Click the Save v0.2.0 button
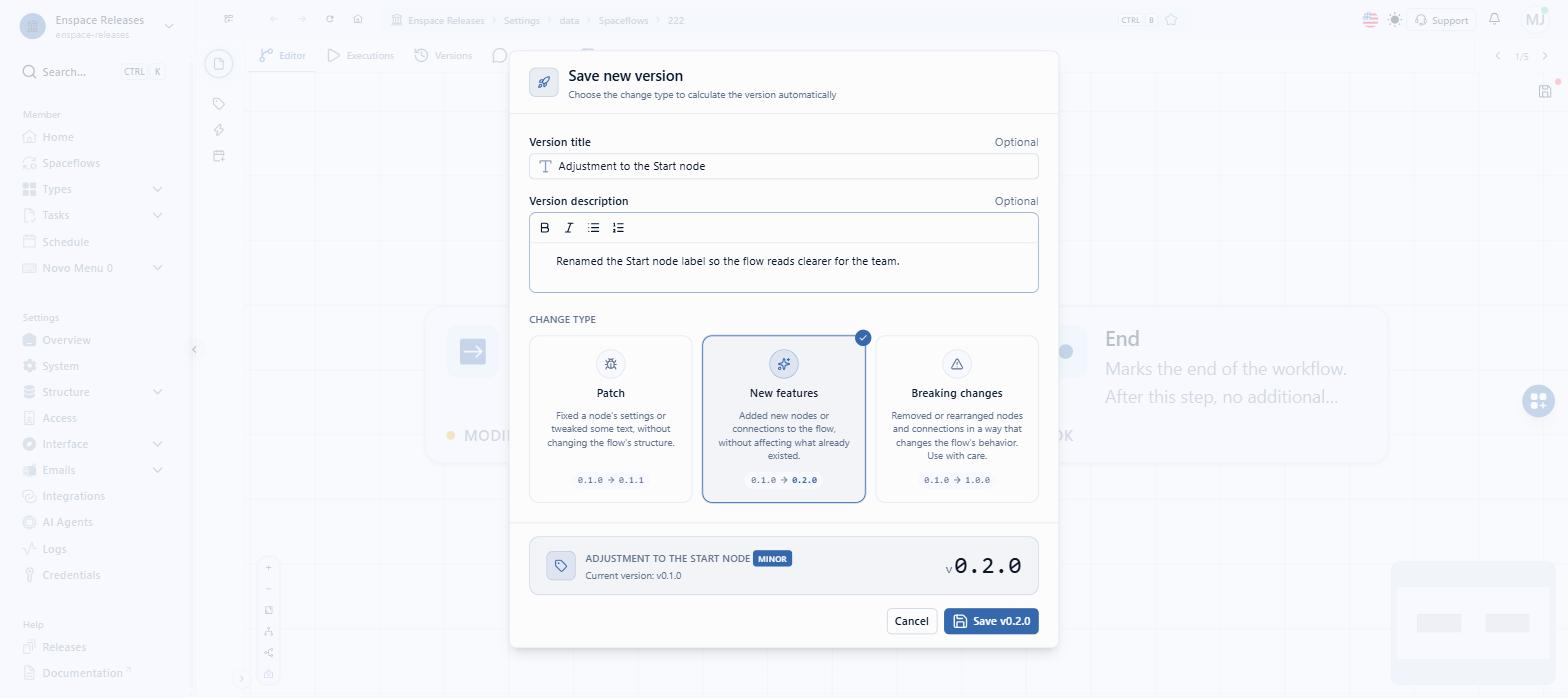 click(991, 621)
